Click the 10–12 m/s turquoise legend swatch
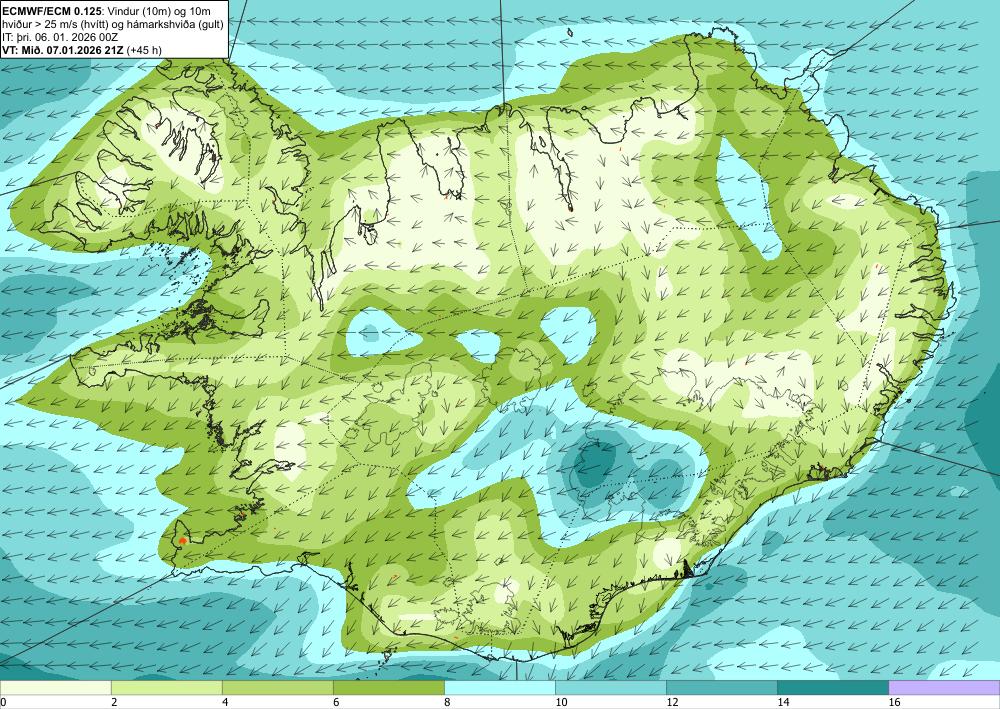The image size is (1000, 709). pyautogui.click(x=610, y=687)
